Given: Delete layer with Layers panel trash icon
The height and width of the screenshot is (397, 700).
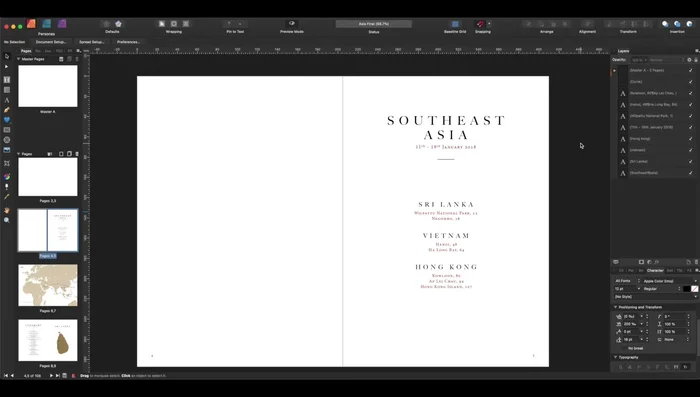Looking at the screenshot, I should tap(696, 262).
